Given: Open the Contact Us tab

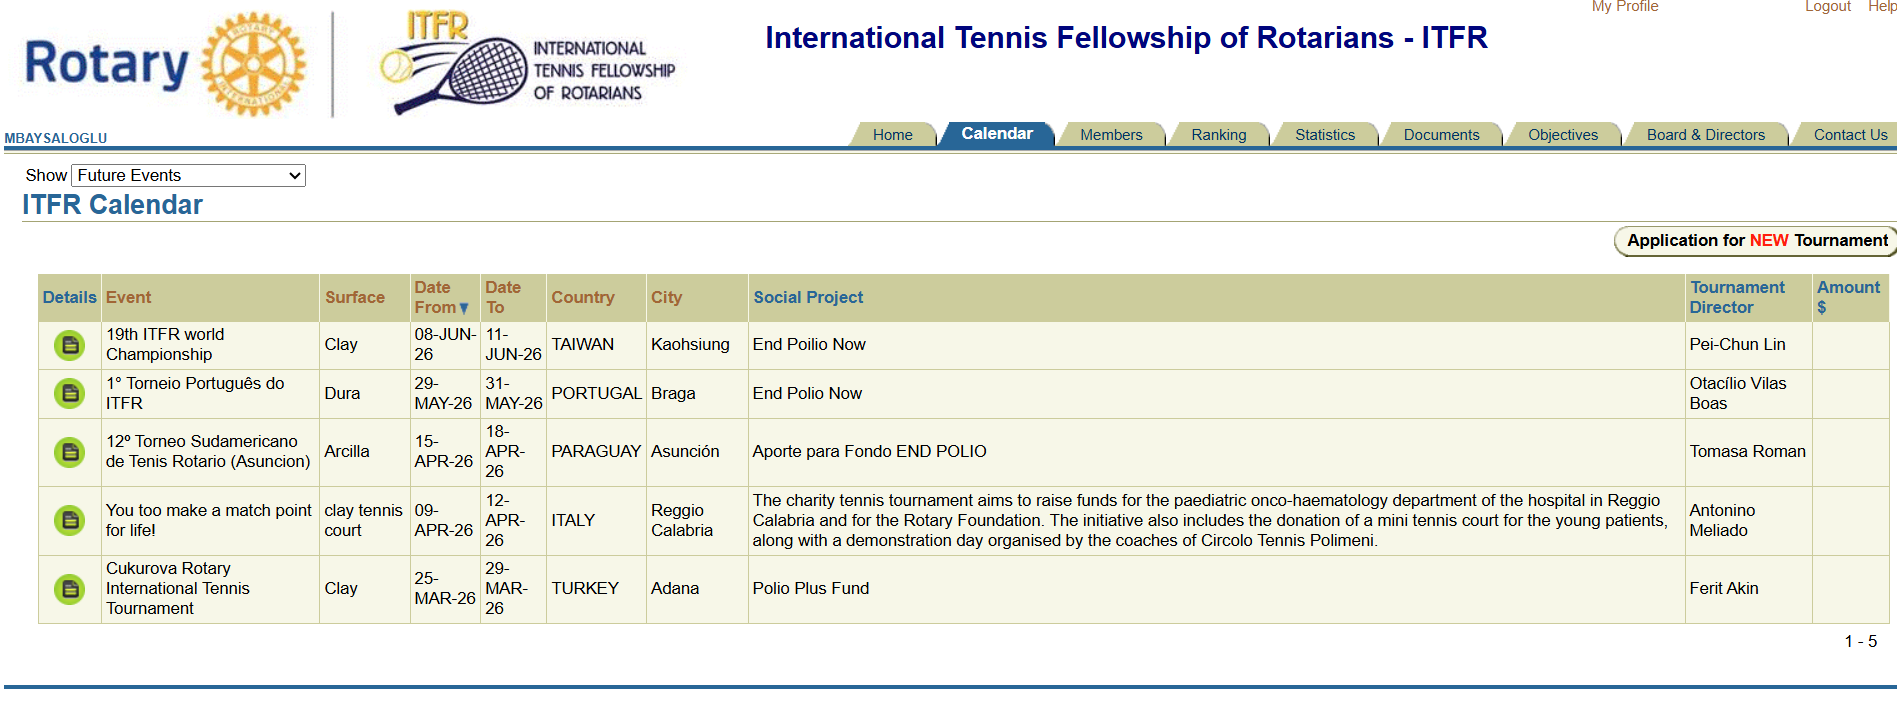Looking at the screenshot, I should (x=1850, y=135).
